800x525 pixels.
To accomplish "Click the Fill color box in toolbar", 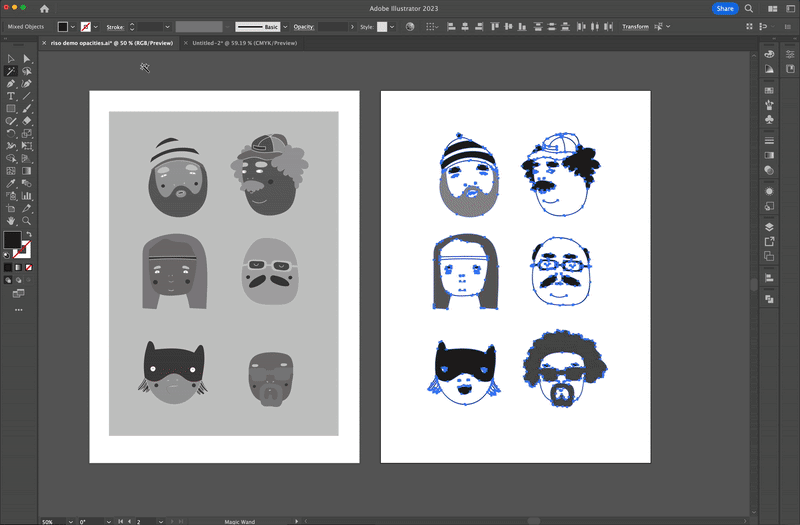I will coord(12,240).
